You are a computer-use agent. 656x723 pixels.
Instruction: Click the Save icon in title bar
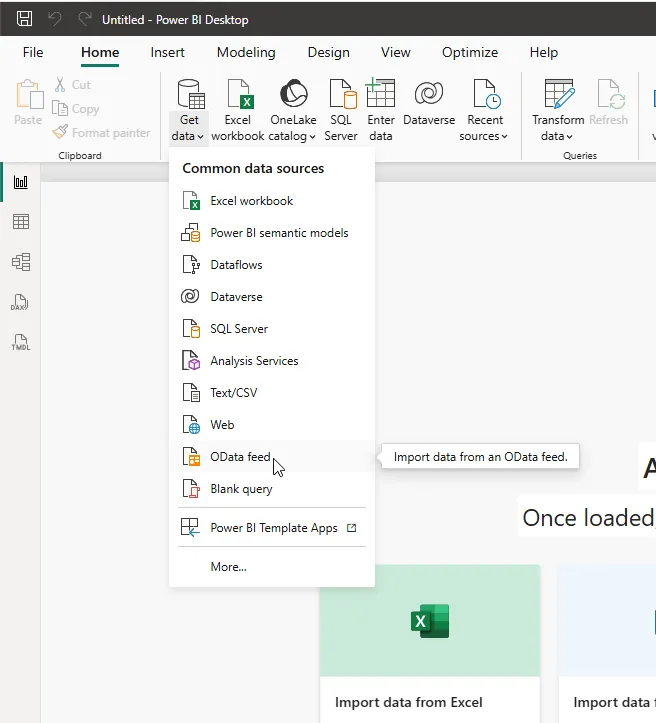pyautogui.click(x=24, y=19)
